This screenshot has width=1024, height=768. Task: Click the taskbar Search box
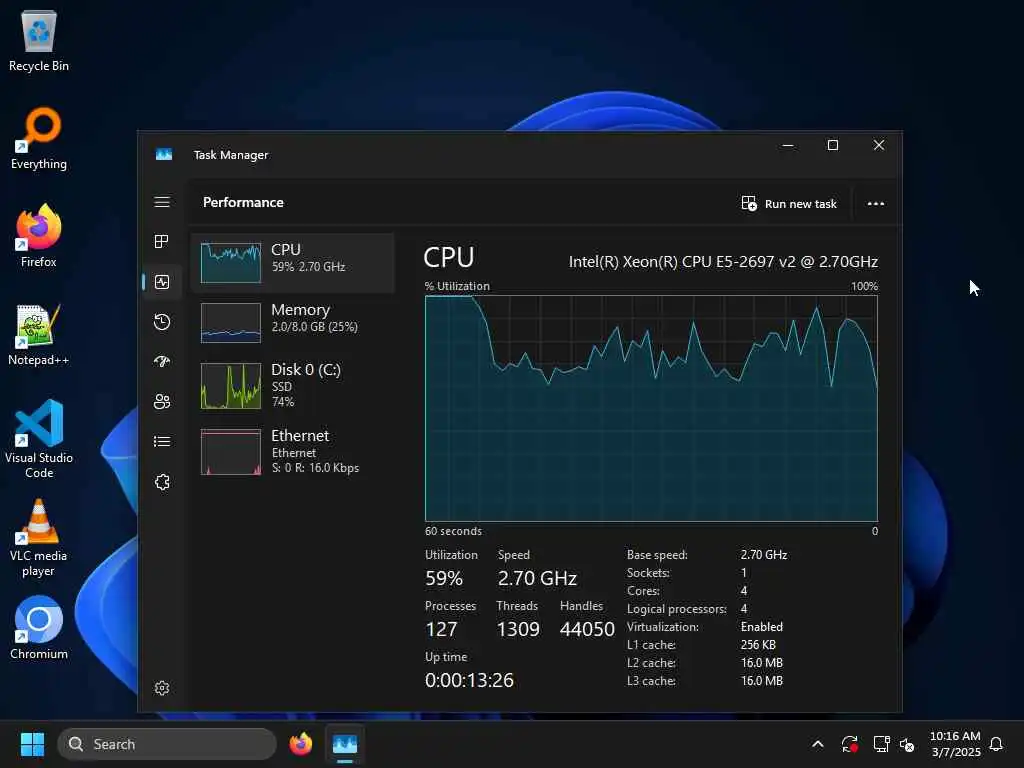[x=167, y=744]
